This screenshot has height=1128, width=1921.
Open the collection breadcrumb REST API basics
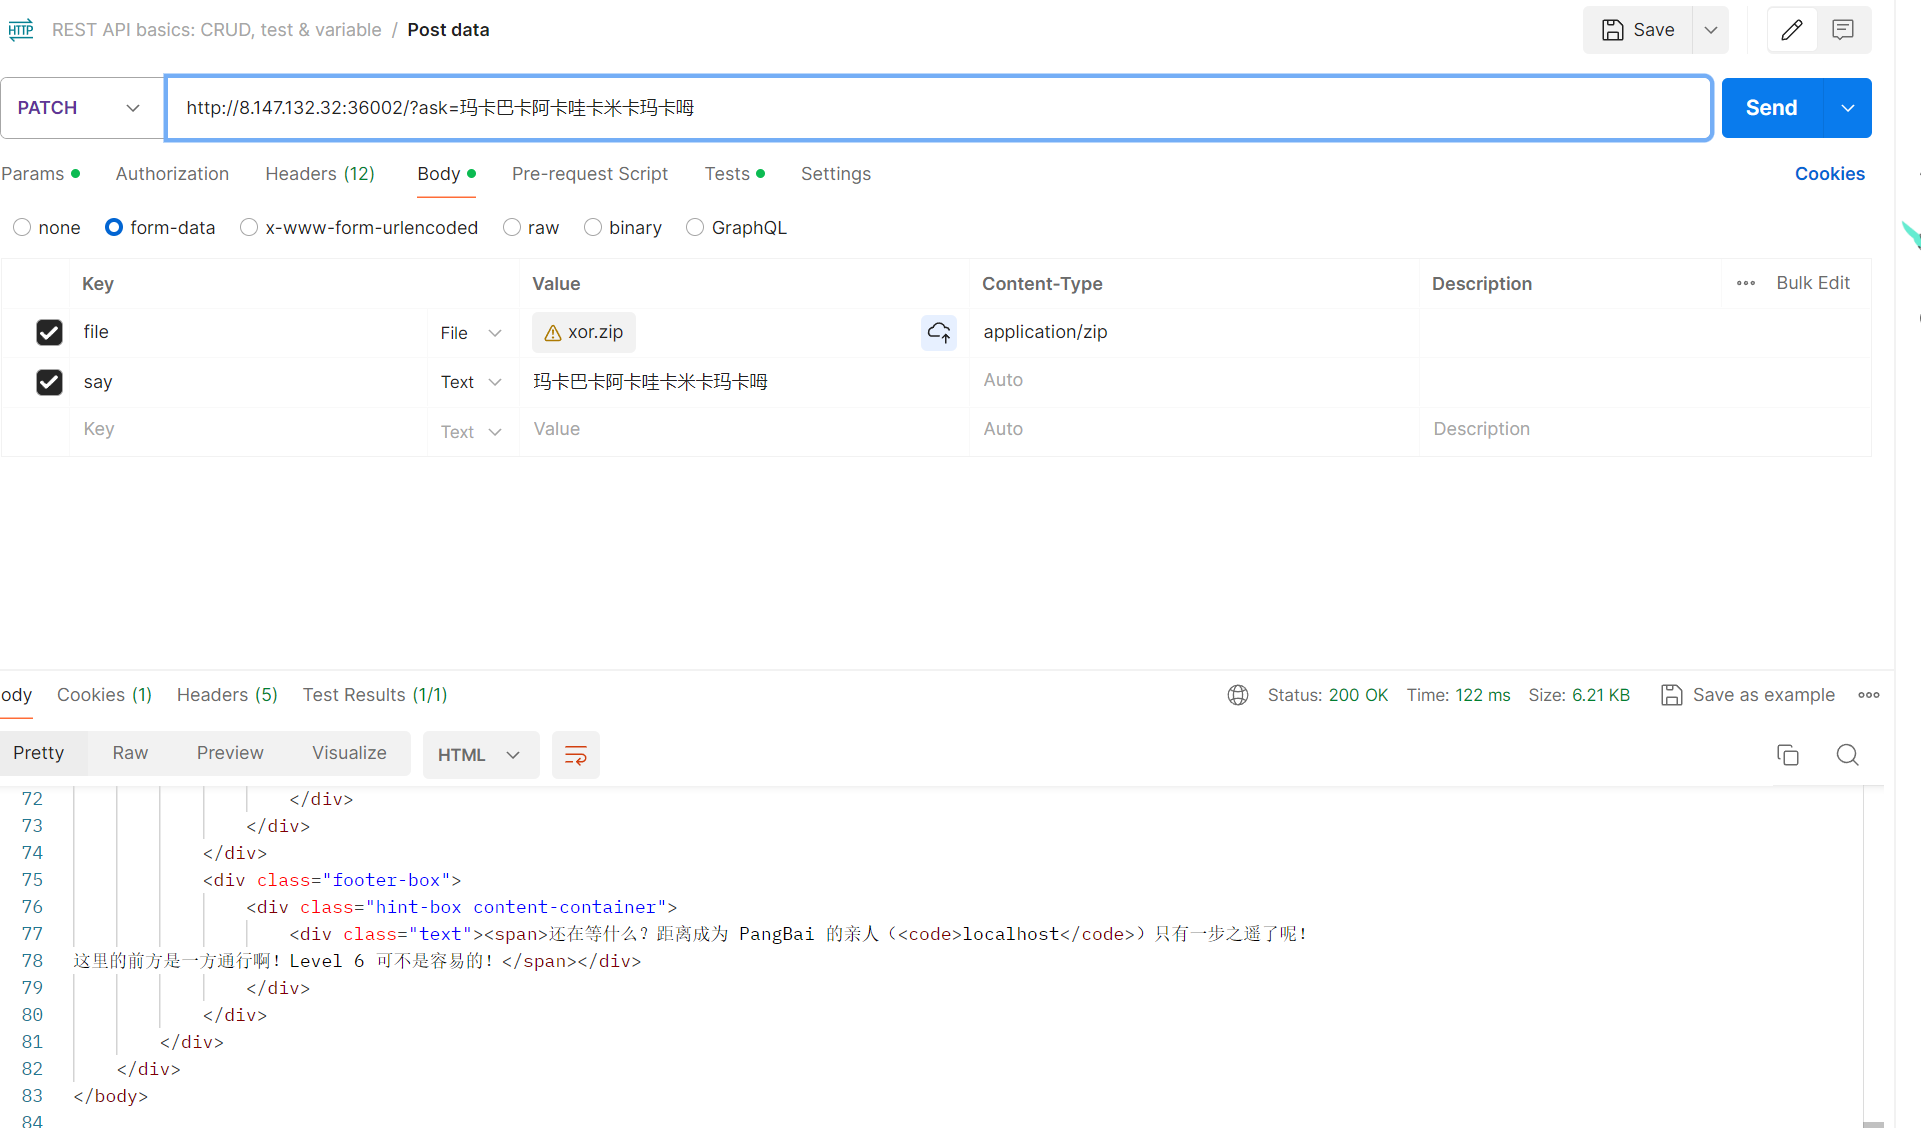tap(216, 30)
